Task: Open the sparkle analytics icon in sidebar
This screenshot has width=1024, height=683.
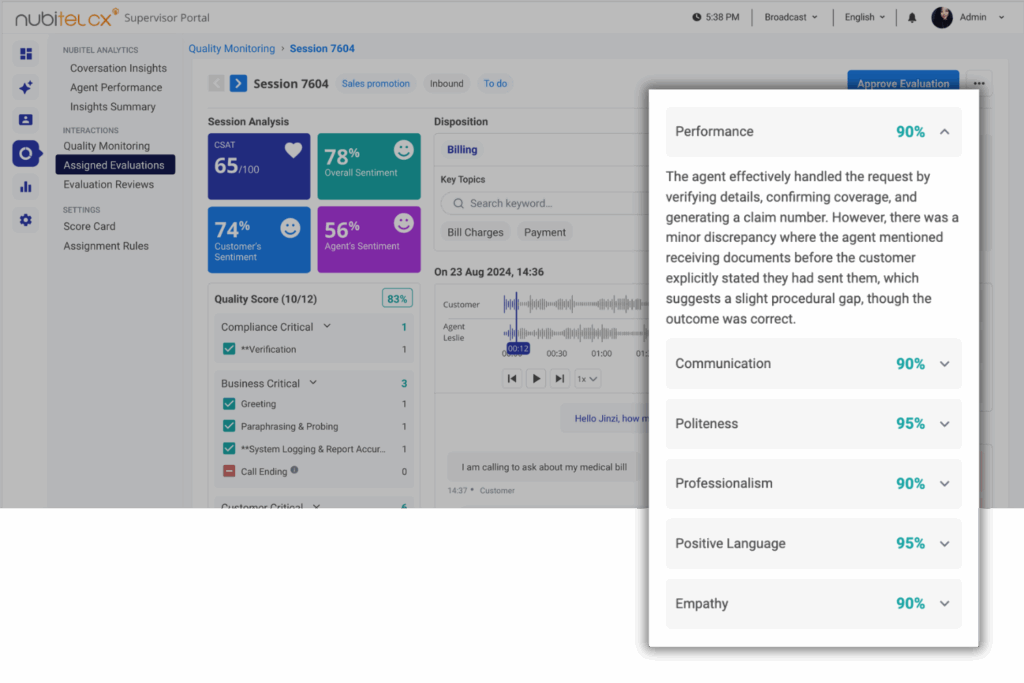Action: tap(25, 87)
